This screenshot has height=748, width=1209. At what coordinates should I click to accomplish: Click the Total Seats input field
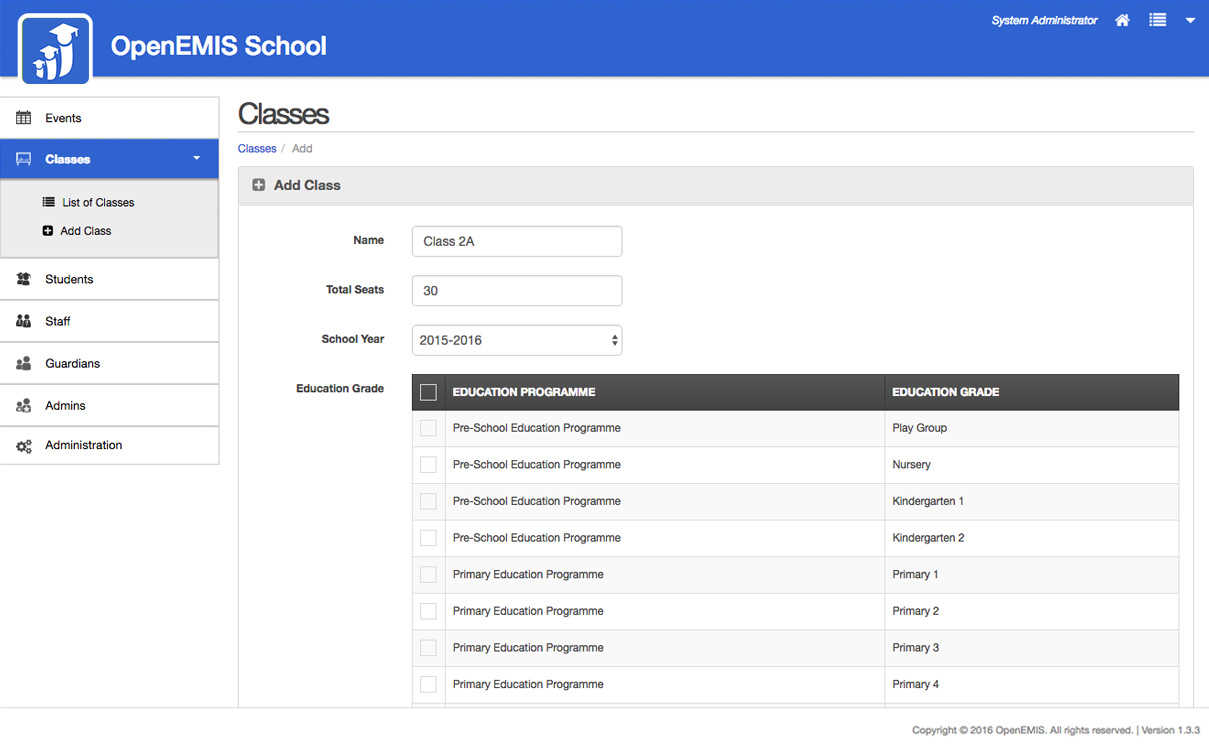coord(516,290)
